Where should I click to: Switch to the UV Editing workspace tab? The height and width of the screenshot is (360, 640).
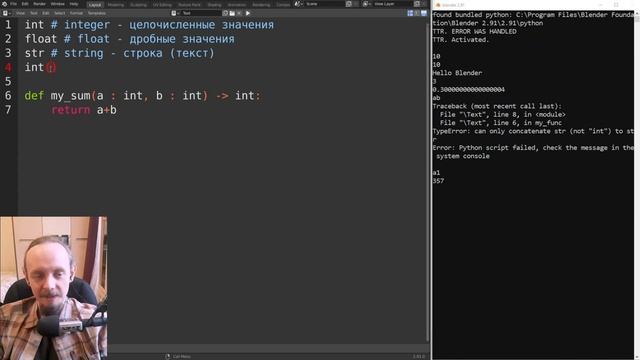[162, 4]
